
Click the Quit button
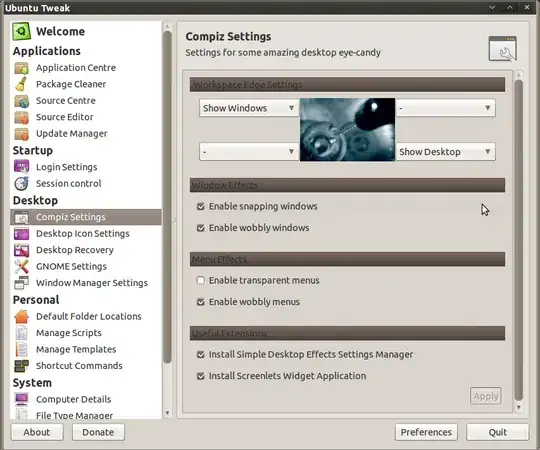497,432
